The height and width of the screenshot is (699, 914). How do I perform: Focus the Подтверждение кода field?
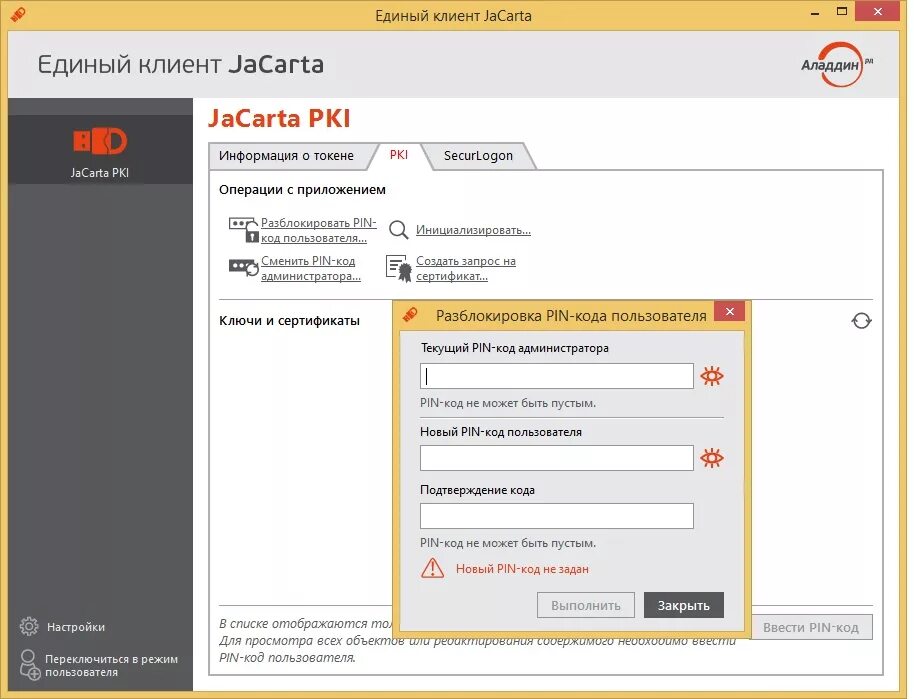(557, 516)
